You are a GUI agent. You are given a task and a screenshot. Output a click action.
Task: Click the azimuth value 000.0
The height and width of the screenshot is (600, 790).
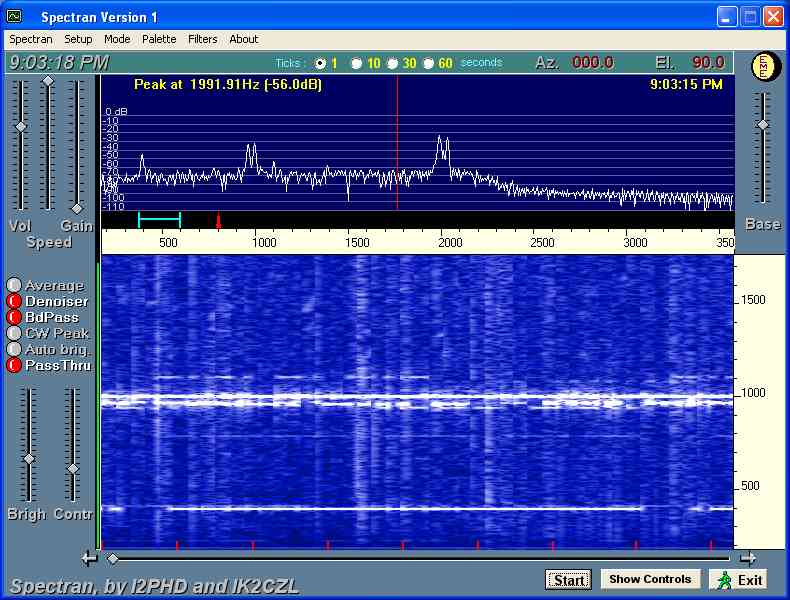[x=592, y=63]
